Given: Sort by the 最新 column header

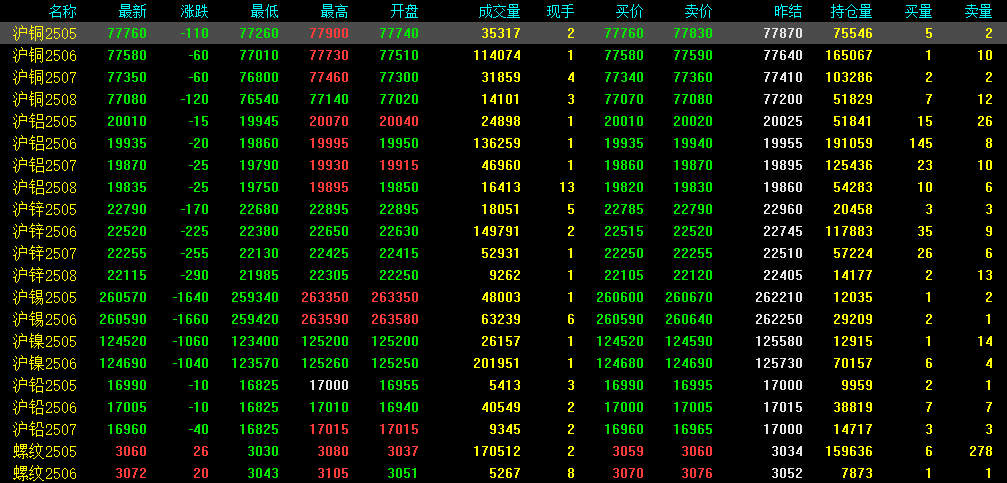Looking at the screenshot, I should pos(133,11).
